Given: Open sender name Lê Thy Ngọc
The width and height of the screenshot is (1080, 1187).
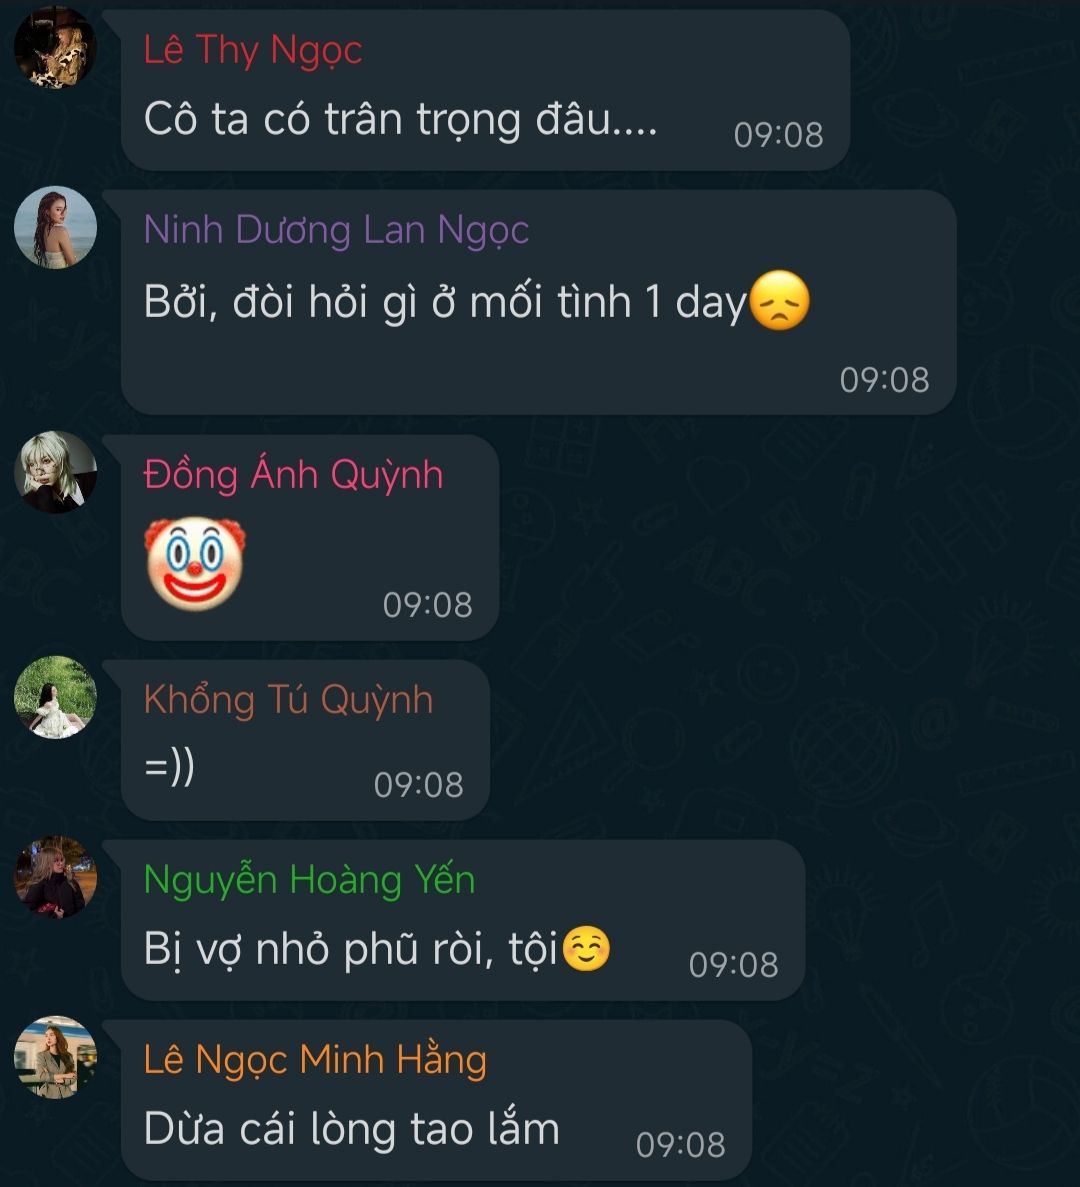Looking at the screenshot, I should point(253,51).
